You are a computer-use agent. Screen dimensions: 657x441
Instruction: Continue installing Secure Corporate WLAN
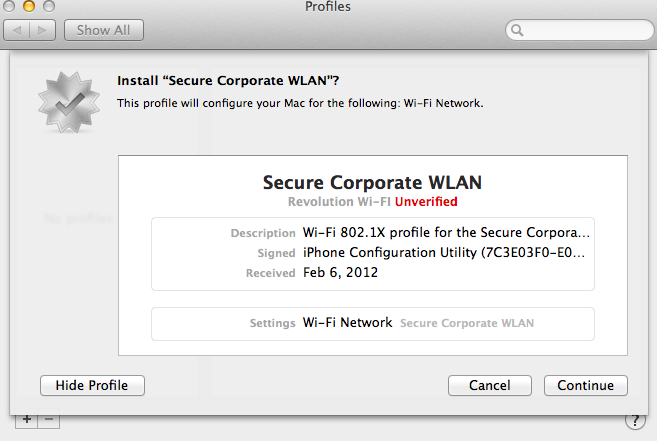[585, 385]
